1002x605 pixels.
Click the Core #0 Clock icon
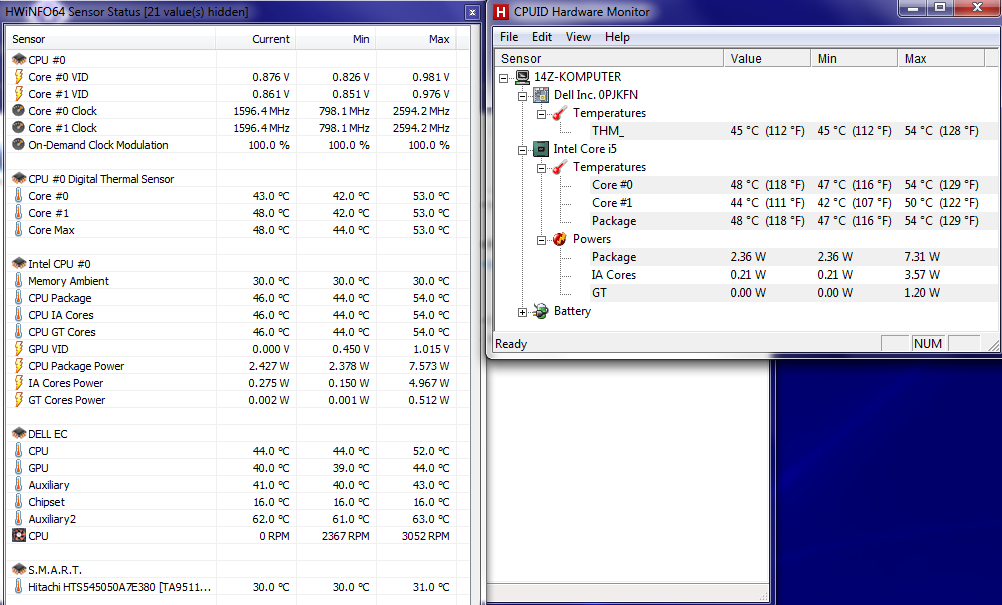[19, 111]
